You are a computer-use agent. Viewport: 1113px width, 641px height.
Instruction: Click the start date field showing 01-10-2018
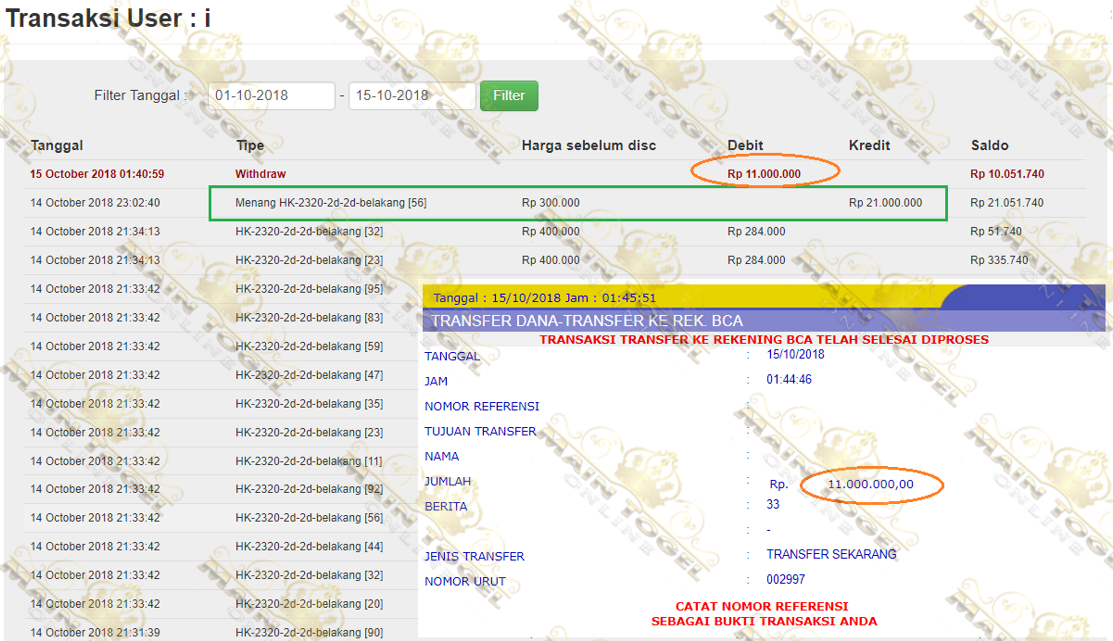pos(271,96)
